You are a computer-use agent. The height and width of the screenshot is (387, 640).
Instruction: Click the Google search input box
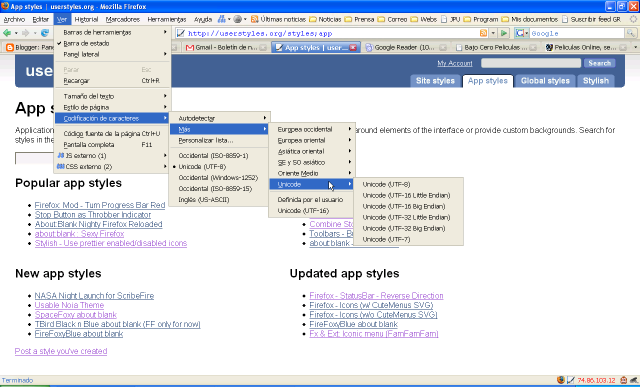[577, 33]
